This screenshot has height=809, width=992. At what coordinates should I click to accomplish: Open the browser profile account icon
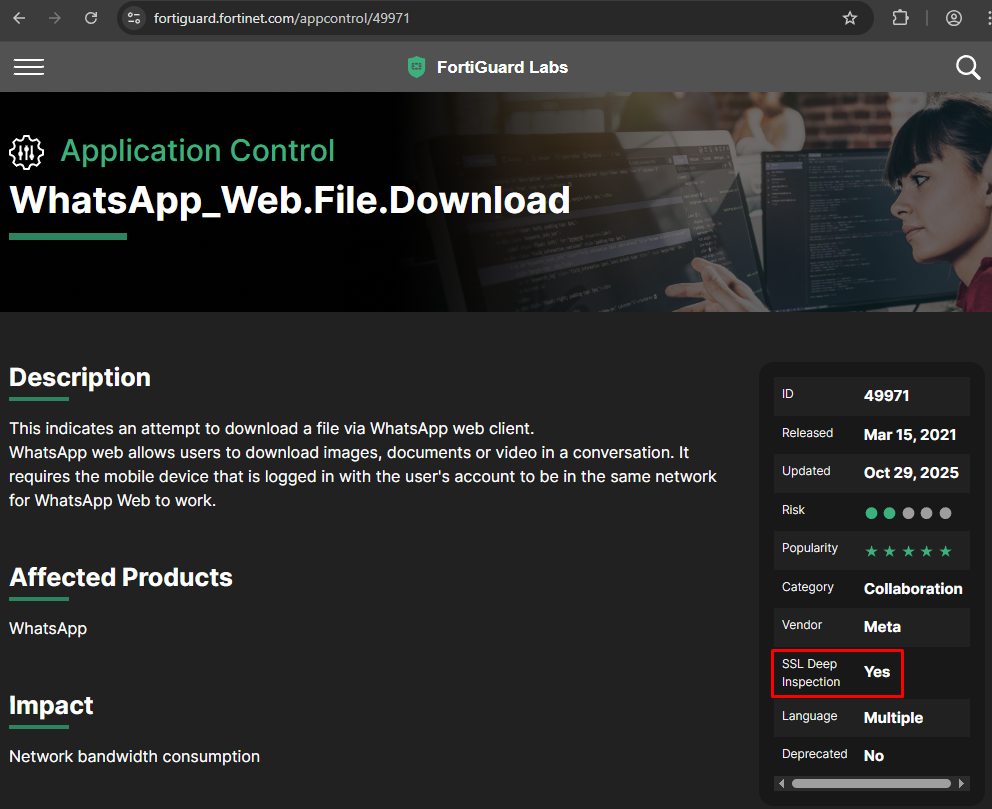pos(954,17)
